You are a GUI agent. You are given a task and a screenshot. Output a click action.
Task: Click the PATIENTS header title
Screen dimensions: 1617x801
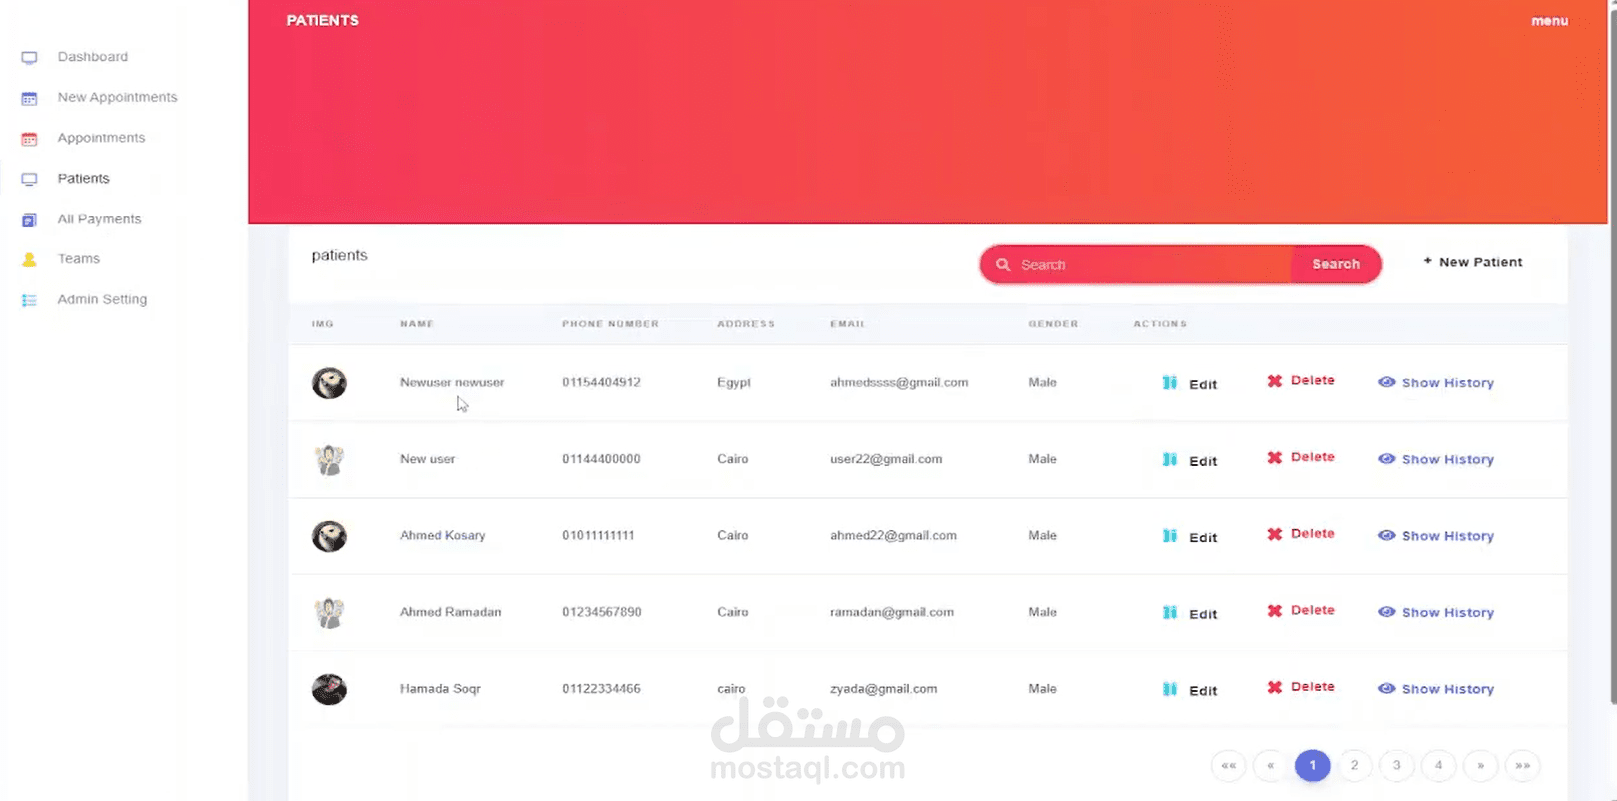coord(322,20)
